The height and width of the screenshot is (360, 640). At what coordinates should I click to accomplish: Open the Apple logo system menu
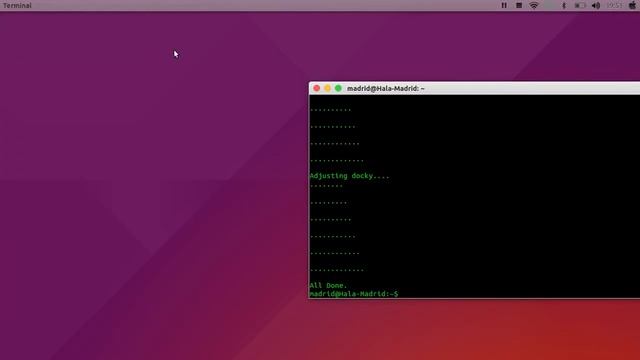[x=632, y=5]
